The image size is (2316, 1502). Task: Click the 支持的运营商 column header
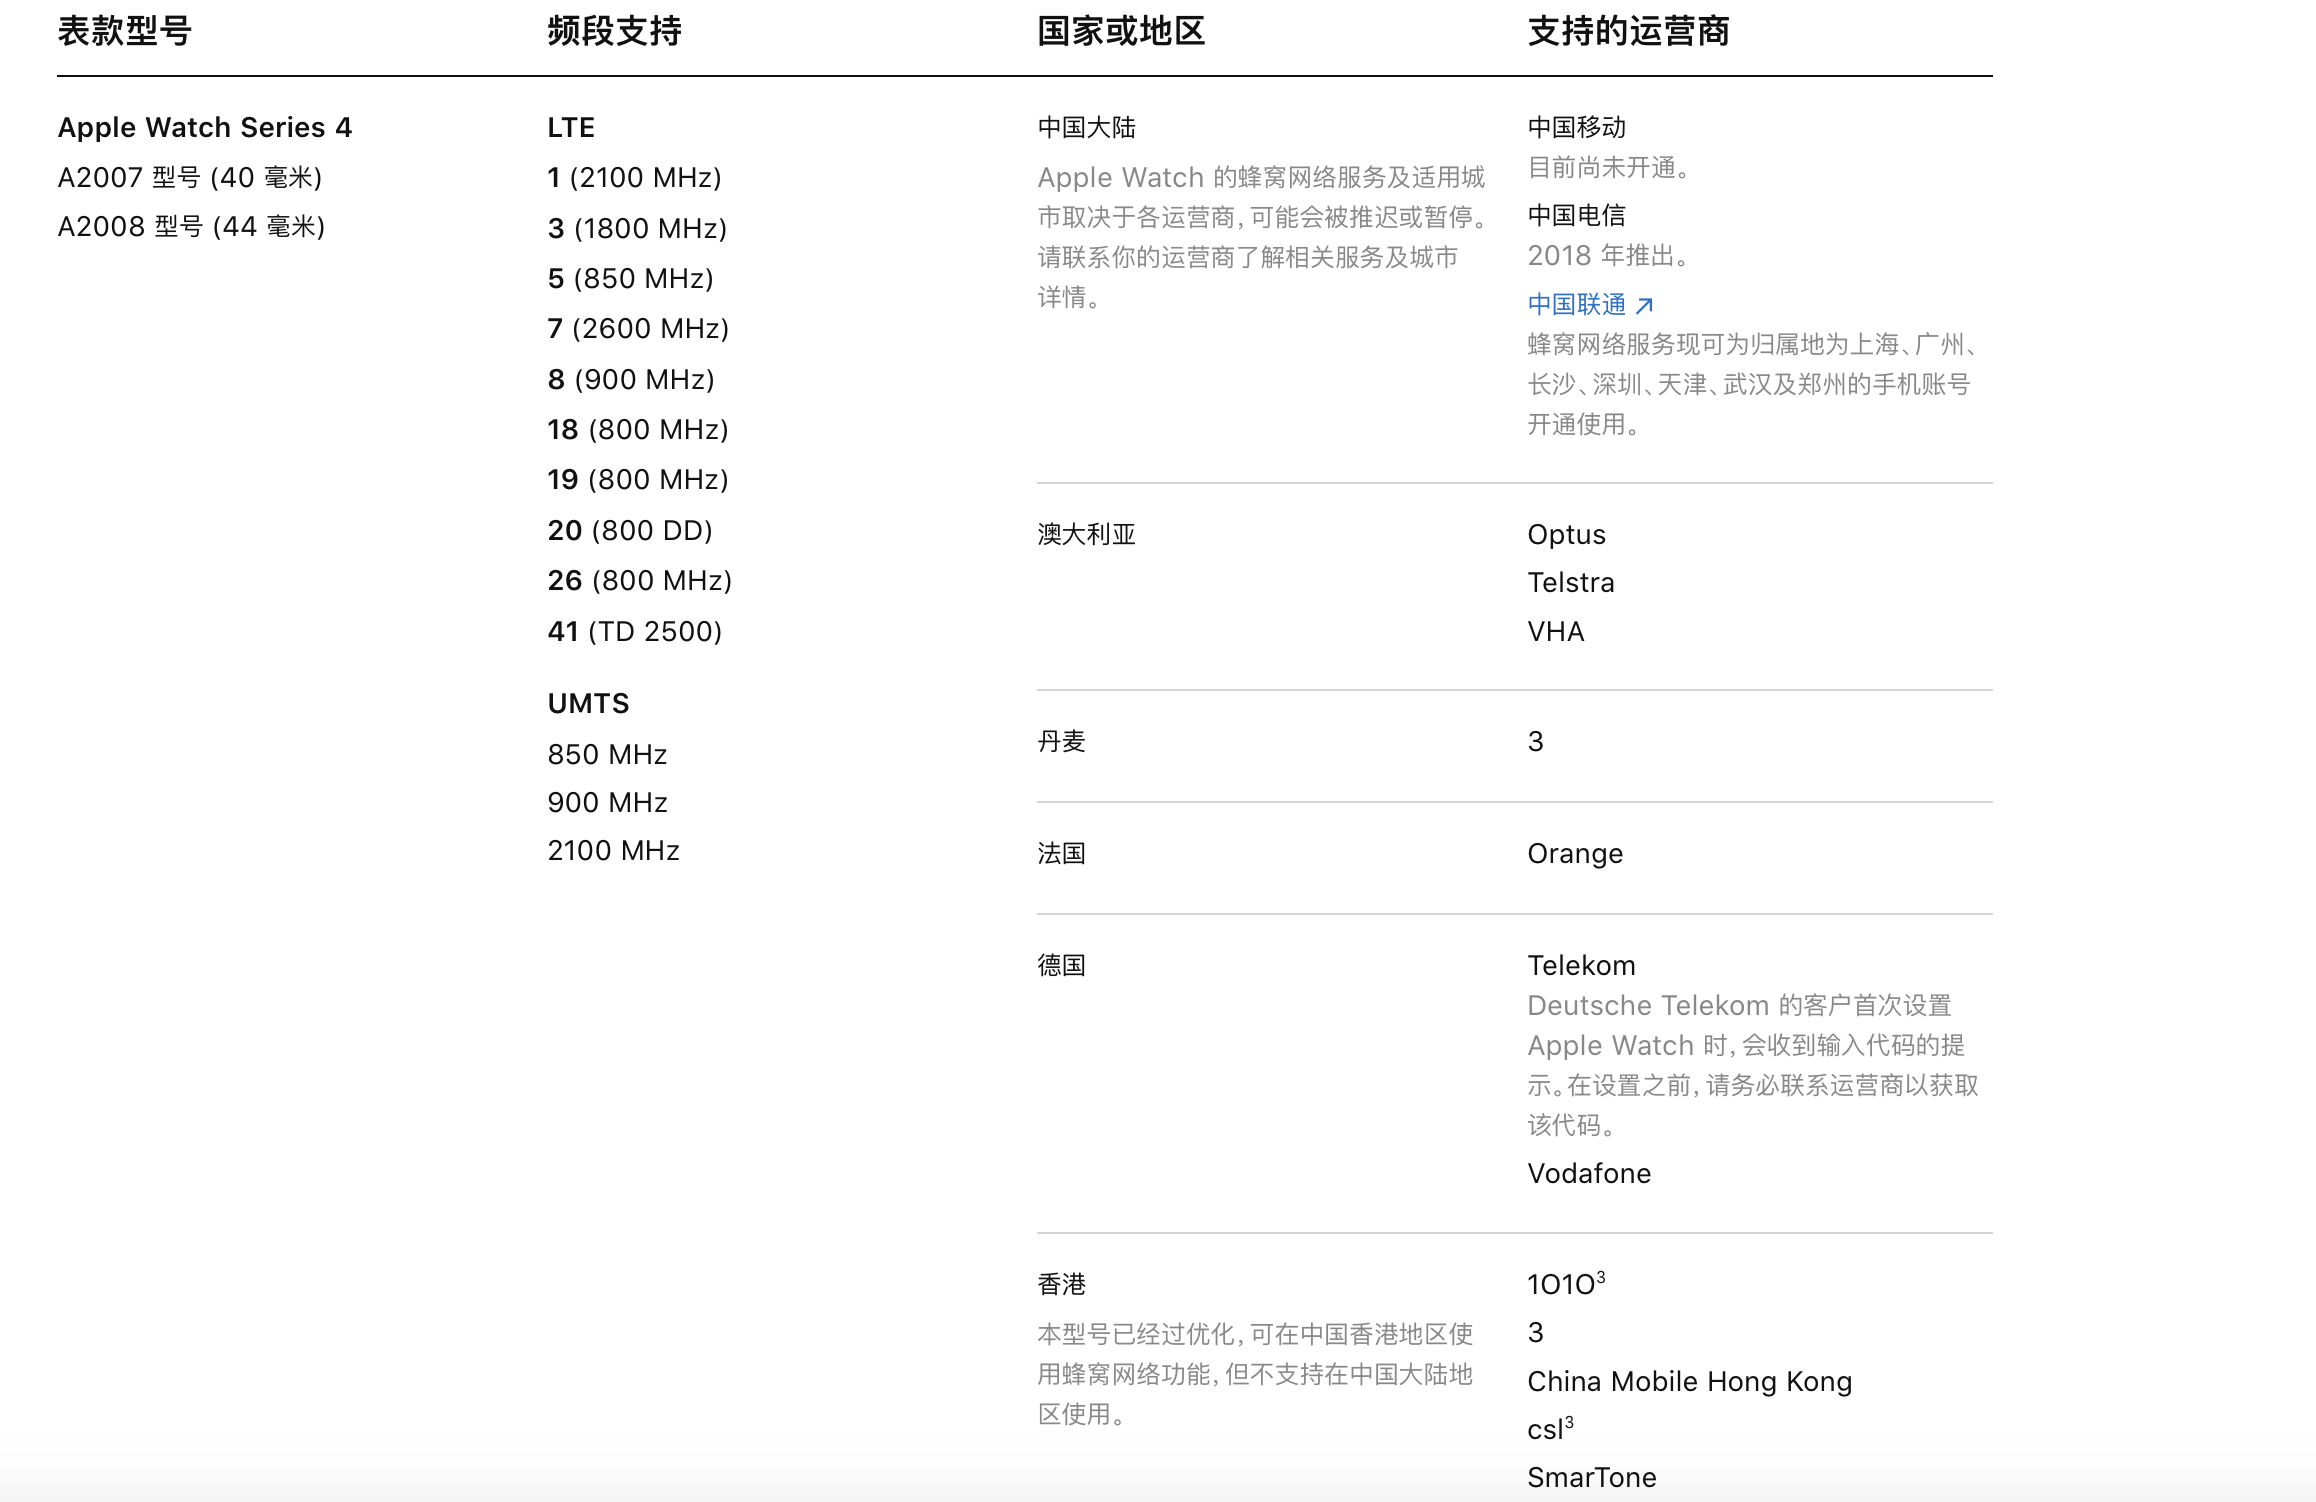click(1628, 32)
